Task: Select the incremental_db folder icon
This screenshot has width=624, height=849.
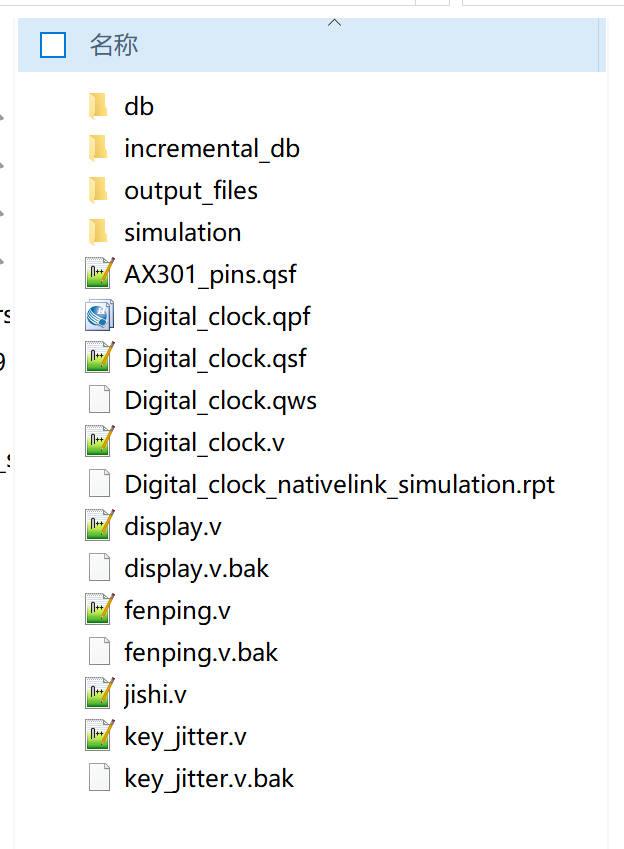Action: 98,148
